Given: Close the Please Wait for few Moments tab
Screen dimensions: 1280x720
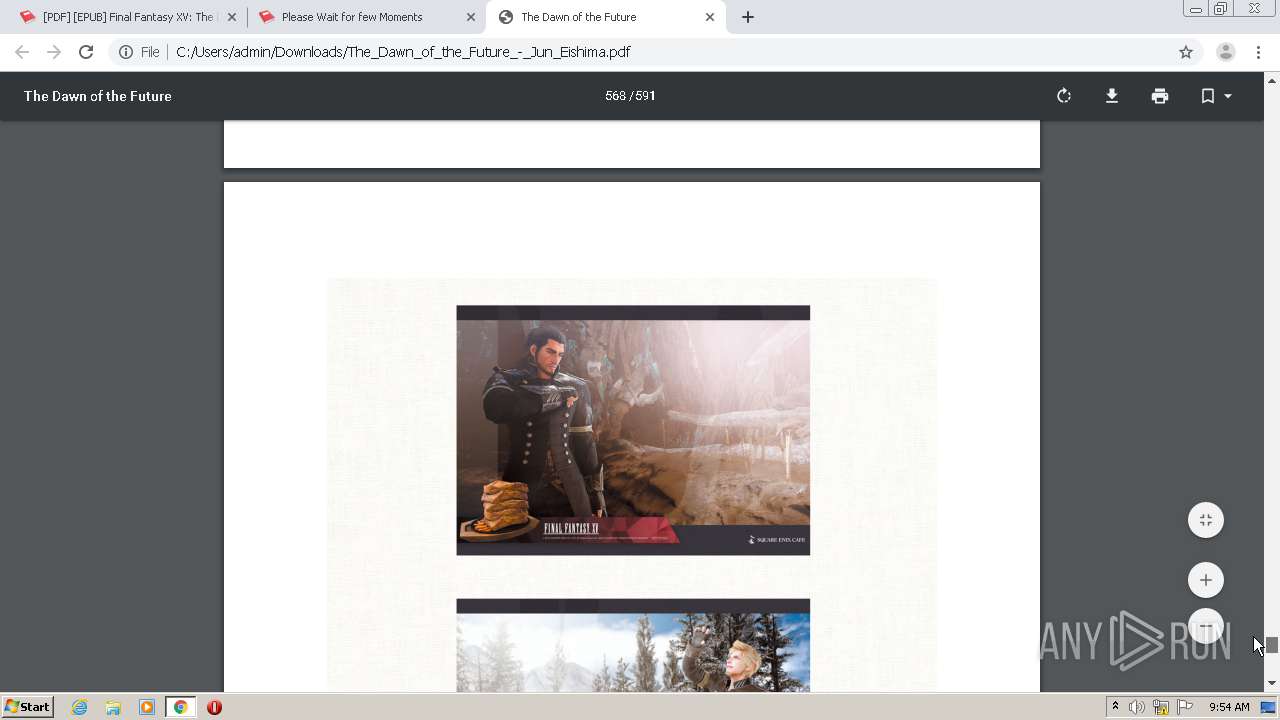Looking at the screenshot, I should point(471,17).
